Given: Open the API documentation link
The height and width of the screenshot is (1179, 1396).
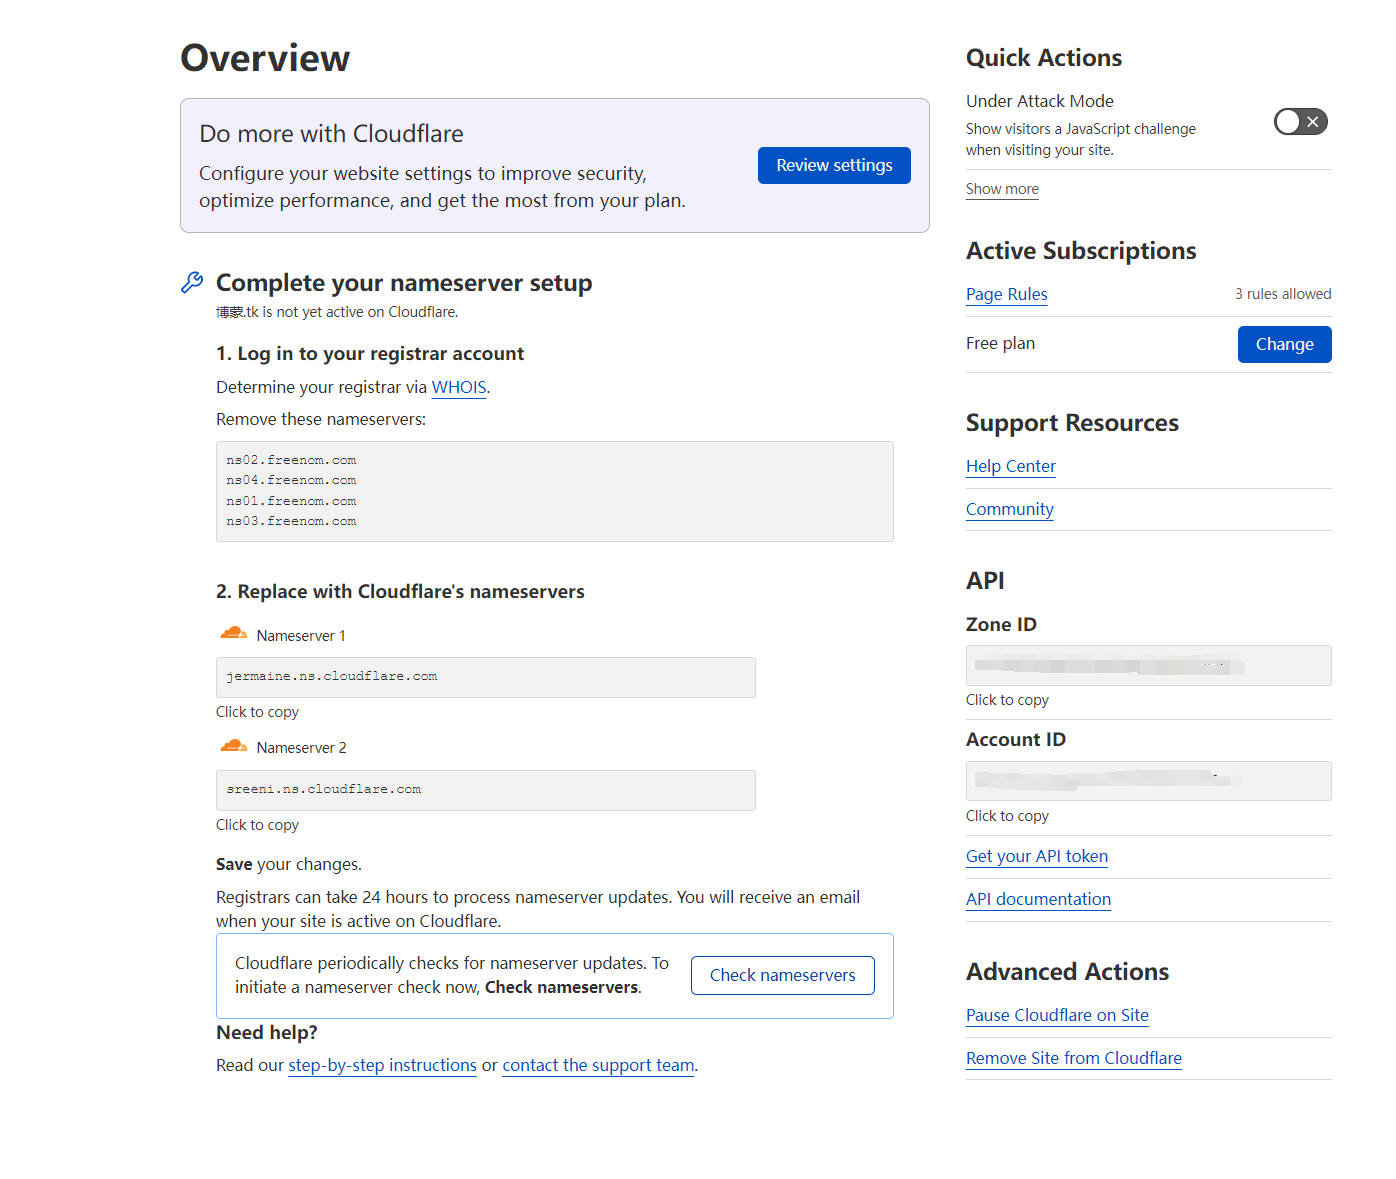Looking at the screenshot, I should (1038, 899).
